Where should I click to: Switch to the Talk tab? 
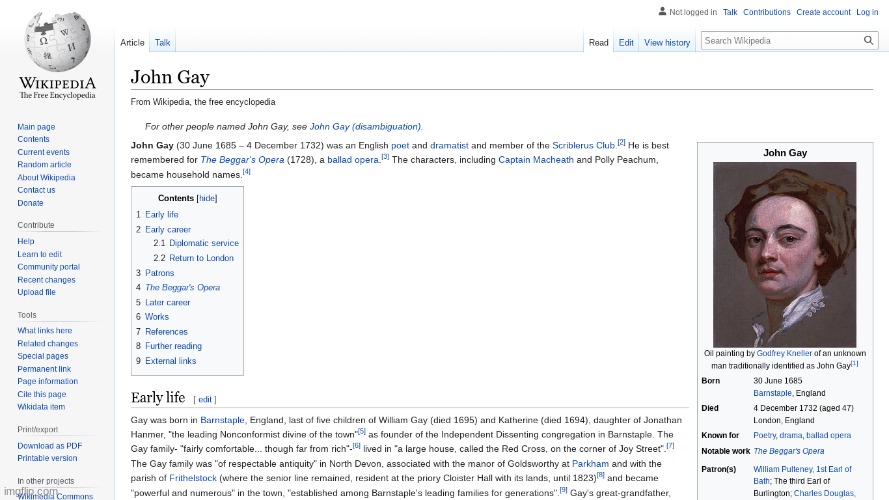[163, 43]
